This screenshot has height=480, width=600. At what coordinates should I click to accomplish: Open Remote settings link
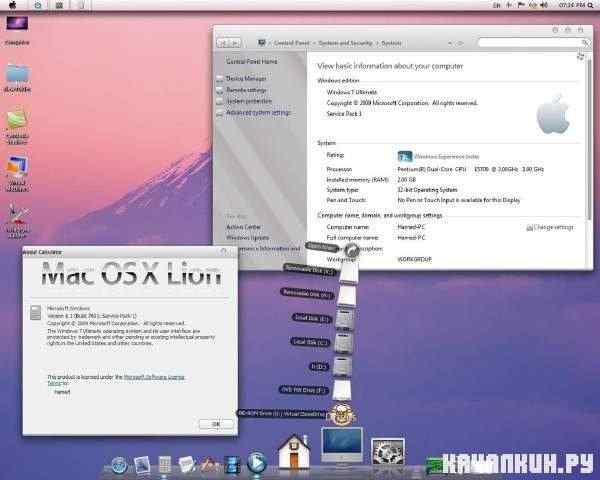coord(246,90)
